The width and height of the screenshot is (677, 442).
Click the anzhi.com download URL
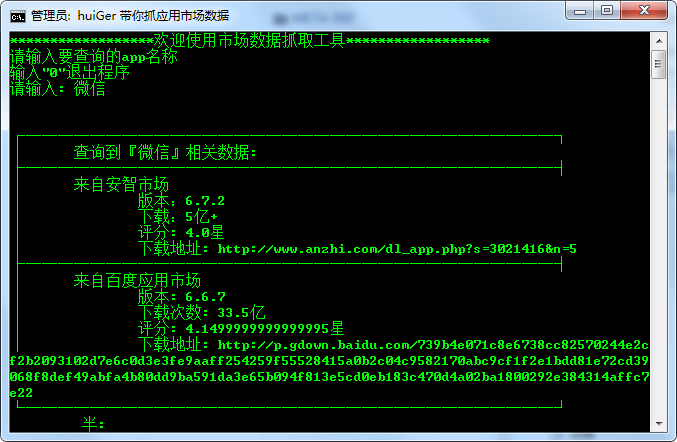click(x=397, y=249)
